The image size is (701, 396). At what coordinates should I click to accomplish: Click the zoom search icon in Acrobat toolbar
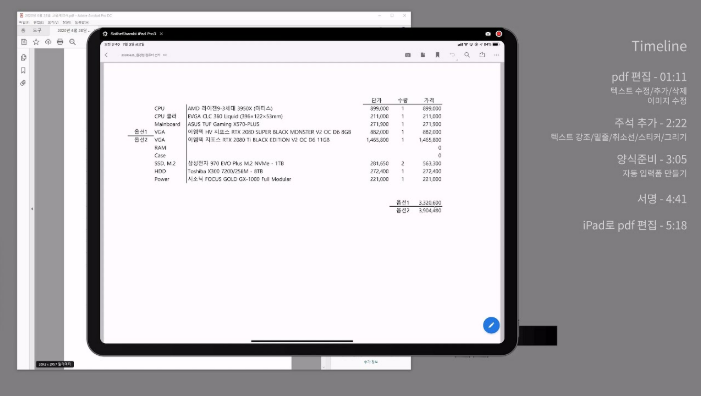pyautogui.click(x=72, y=42)
